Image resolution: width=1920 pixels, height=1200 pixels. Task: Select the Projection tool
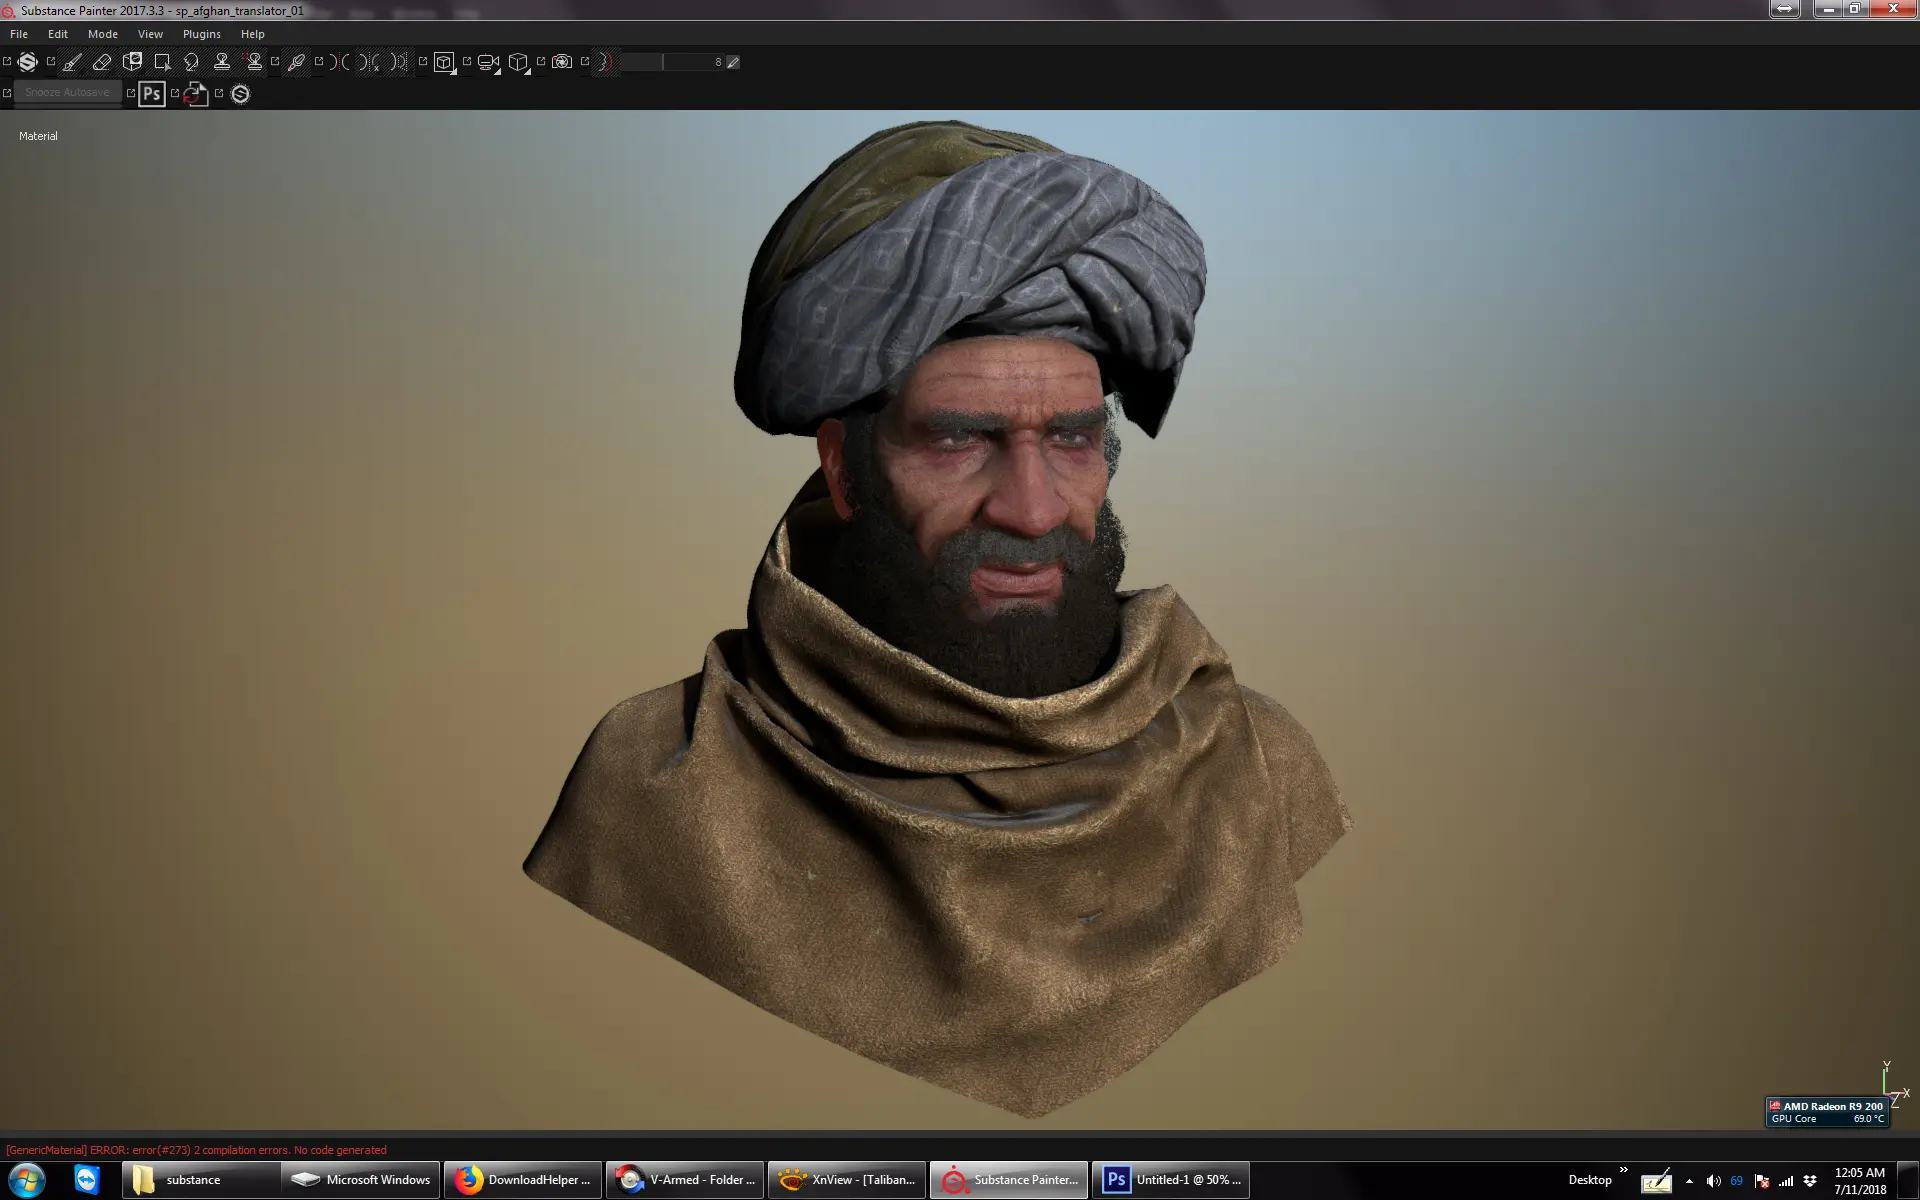click(x=132, y=62)
